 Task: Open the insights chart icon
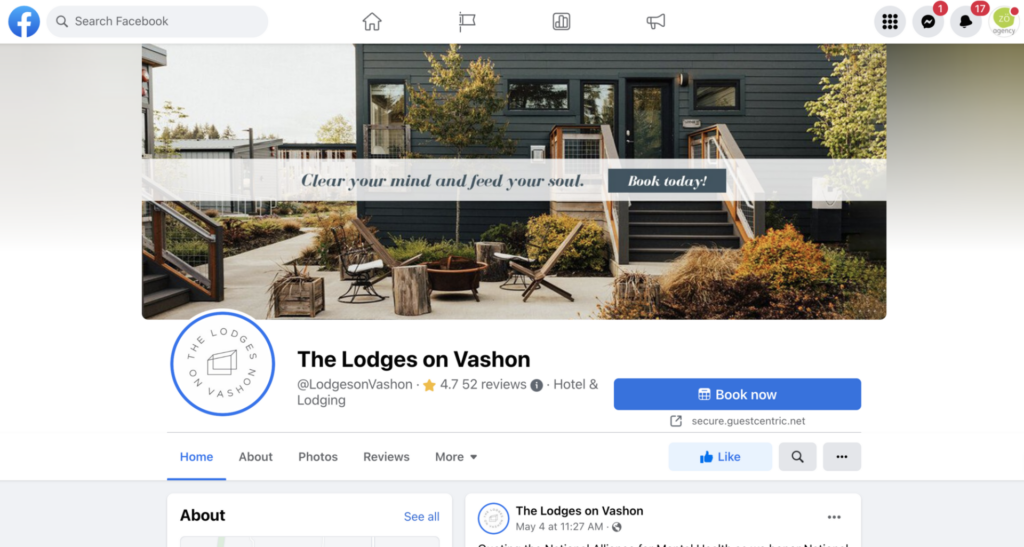click(x=561, y=22)
